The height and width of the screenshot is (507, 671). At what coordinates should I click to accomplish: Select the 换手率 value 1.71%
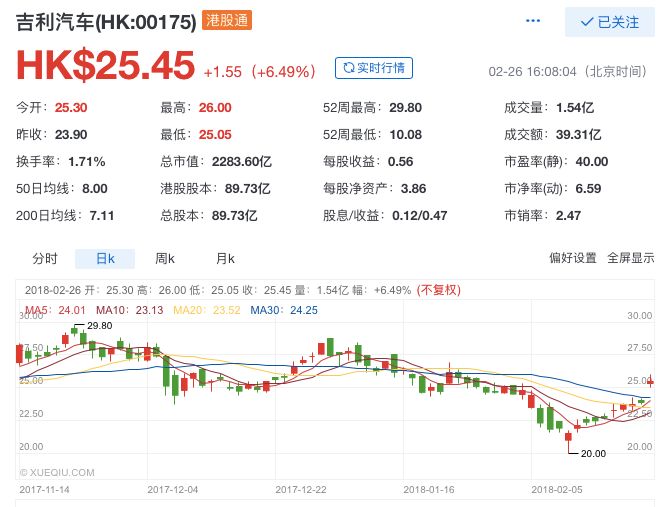click(x=86, y=161)
